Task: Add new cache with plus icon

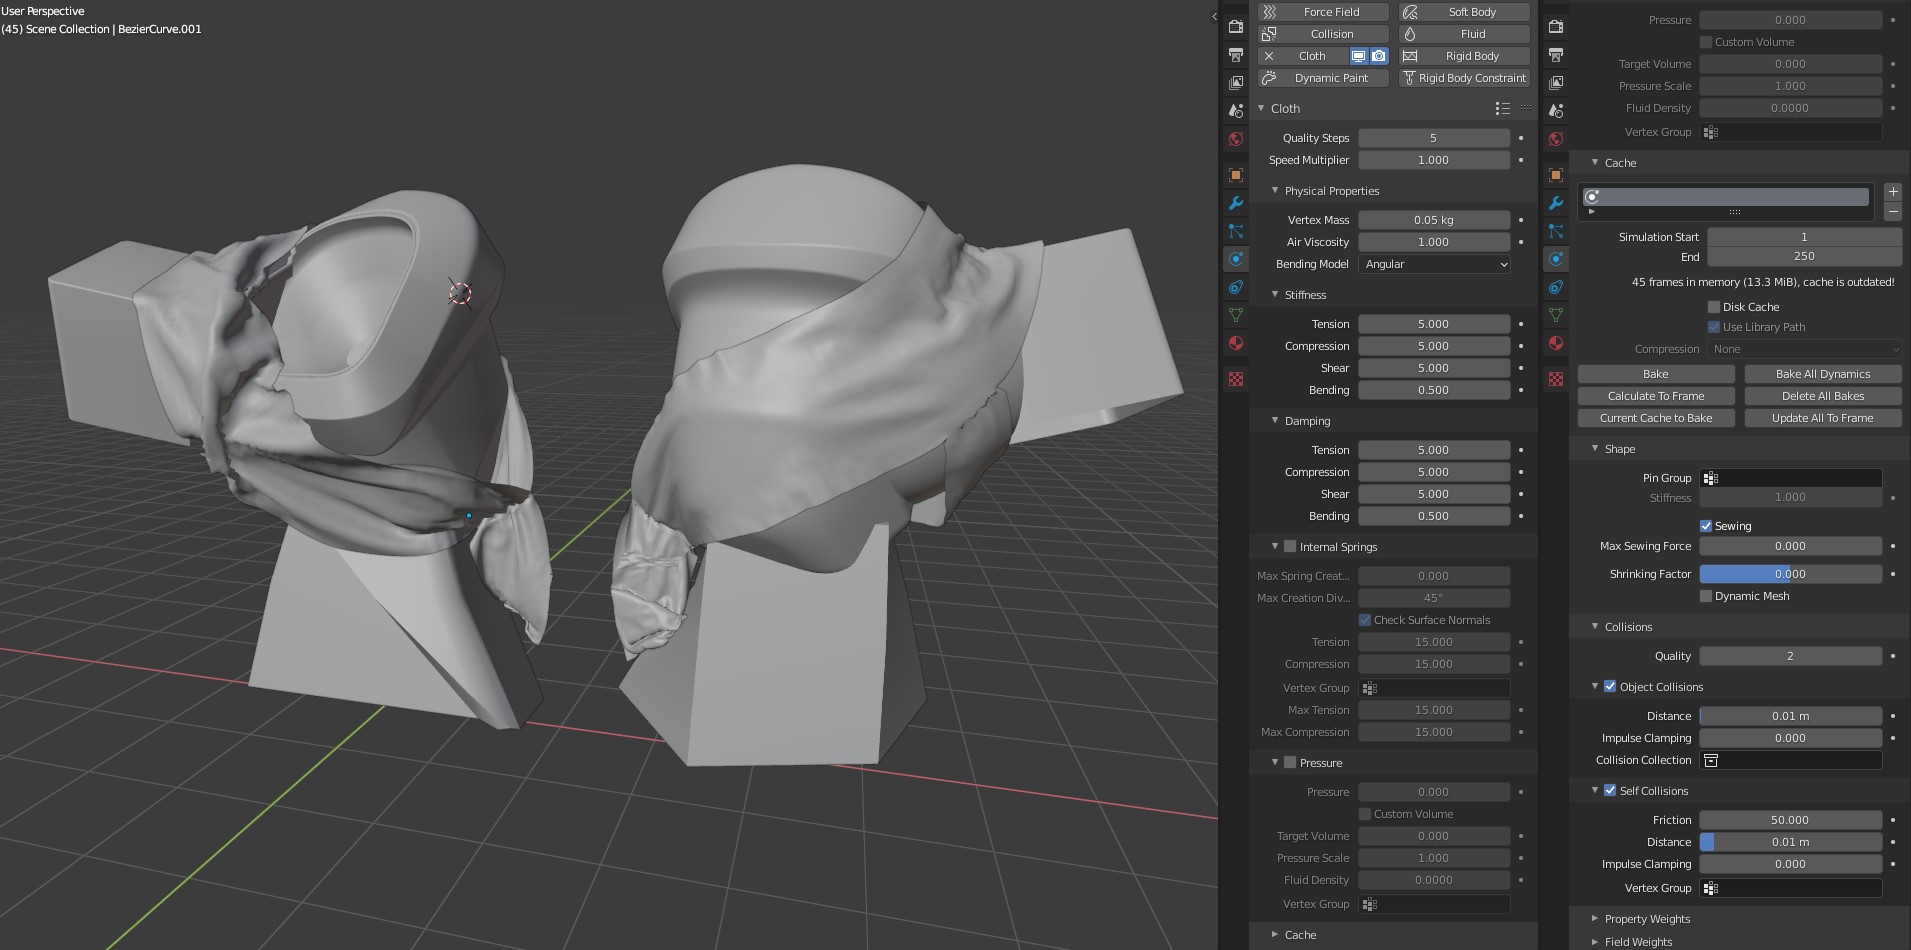Action: tap(1892, 191)
